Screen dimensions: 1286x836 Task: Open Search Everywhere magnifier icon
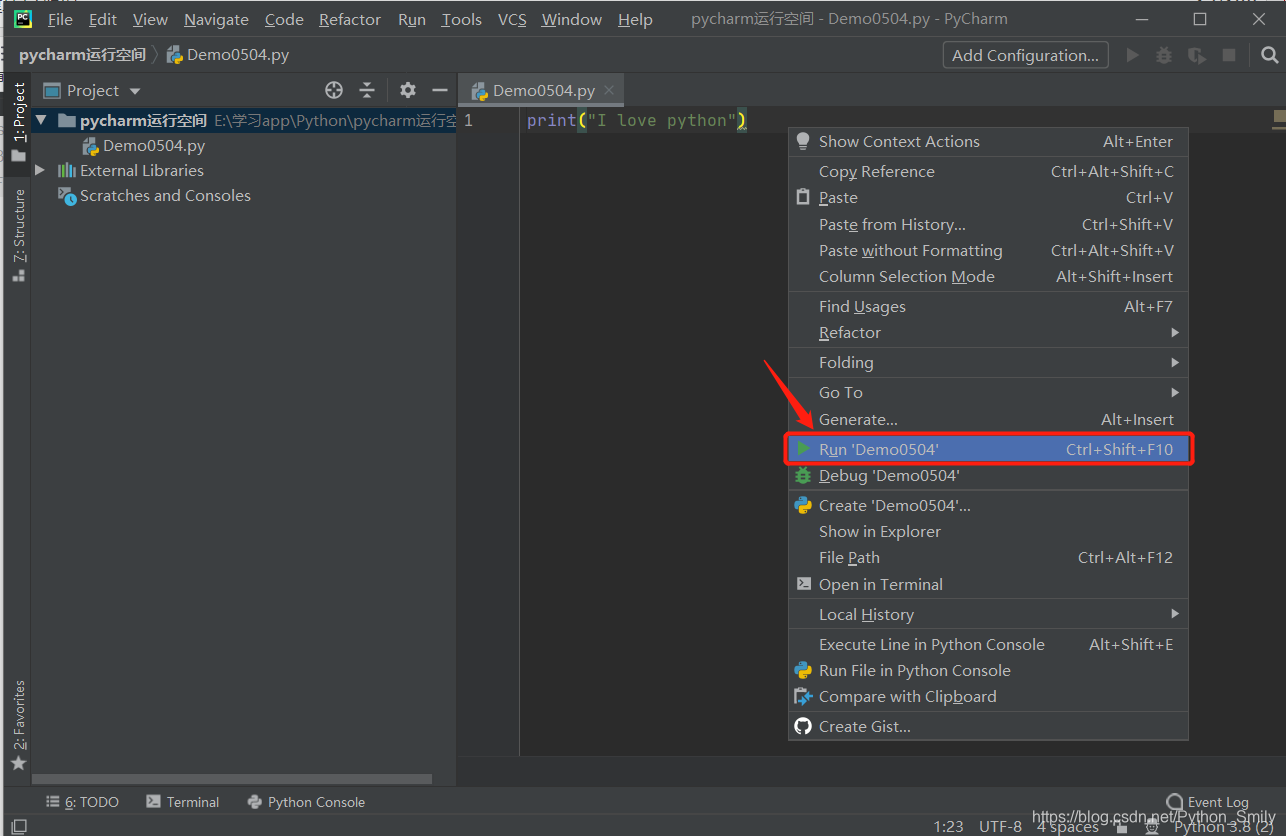1269,55
